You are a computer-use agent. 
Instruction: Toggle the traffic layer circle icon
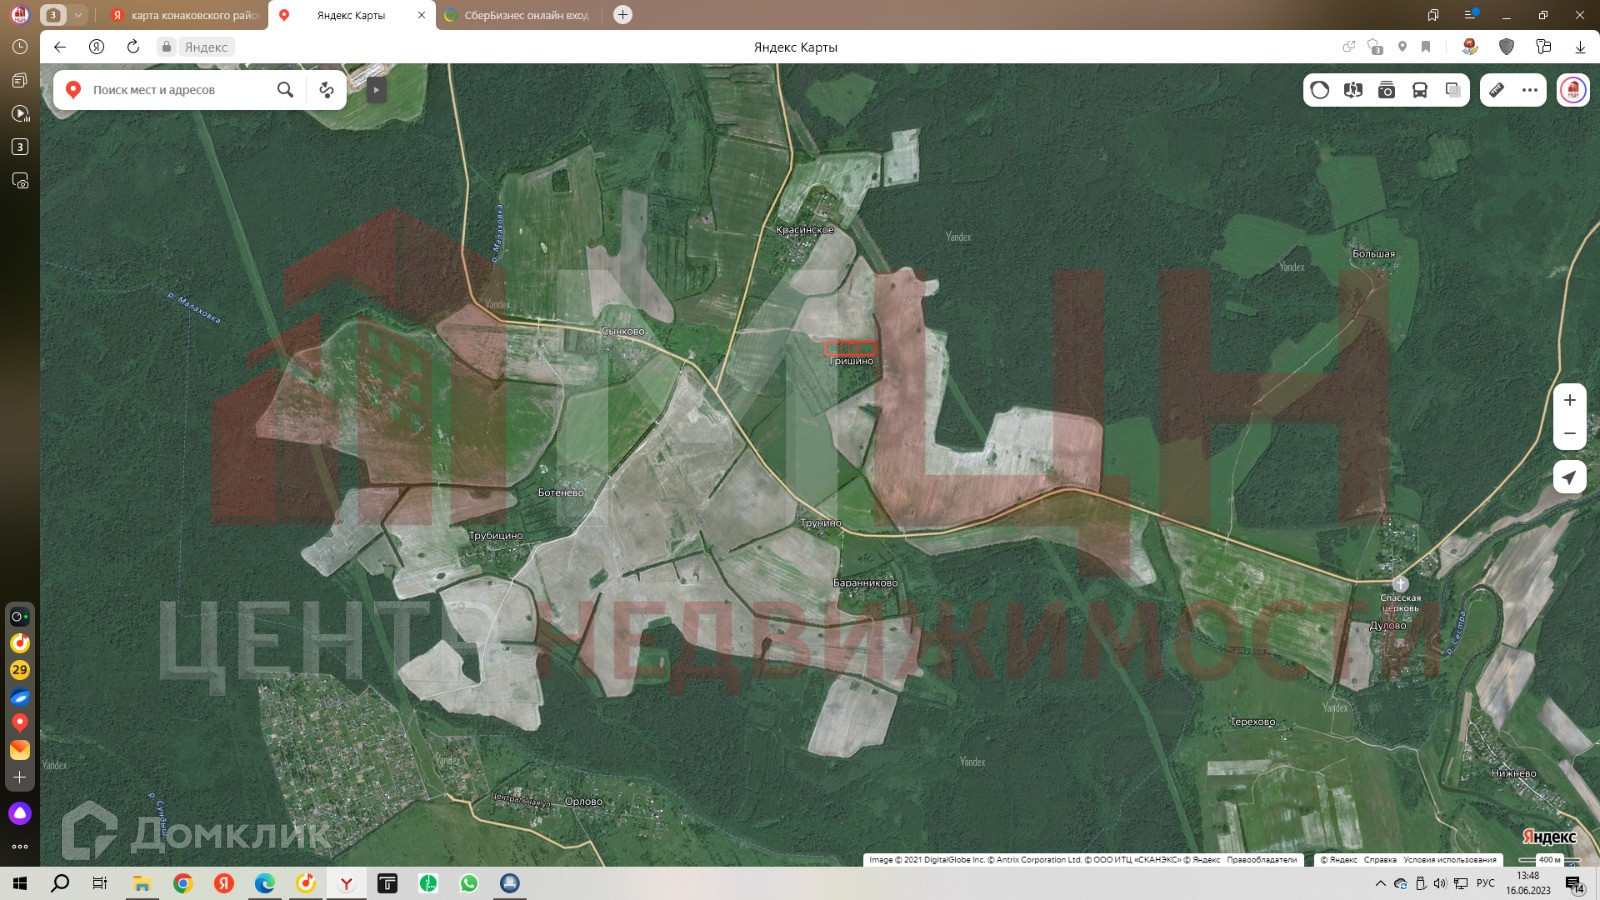pyautogui.click(x=1320, y=90)
